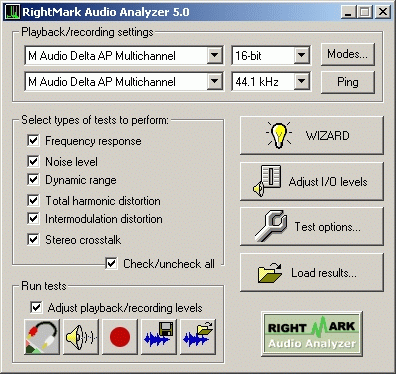This screenshot has height=374, width=396.
Task: Close the RightMark Audio Analyzer window
Action: 383,12
